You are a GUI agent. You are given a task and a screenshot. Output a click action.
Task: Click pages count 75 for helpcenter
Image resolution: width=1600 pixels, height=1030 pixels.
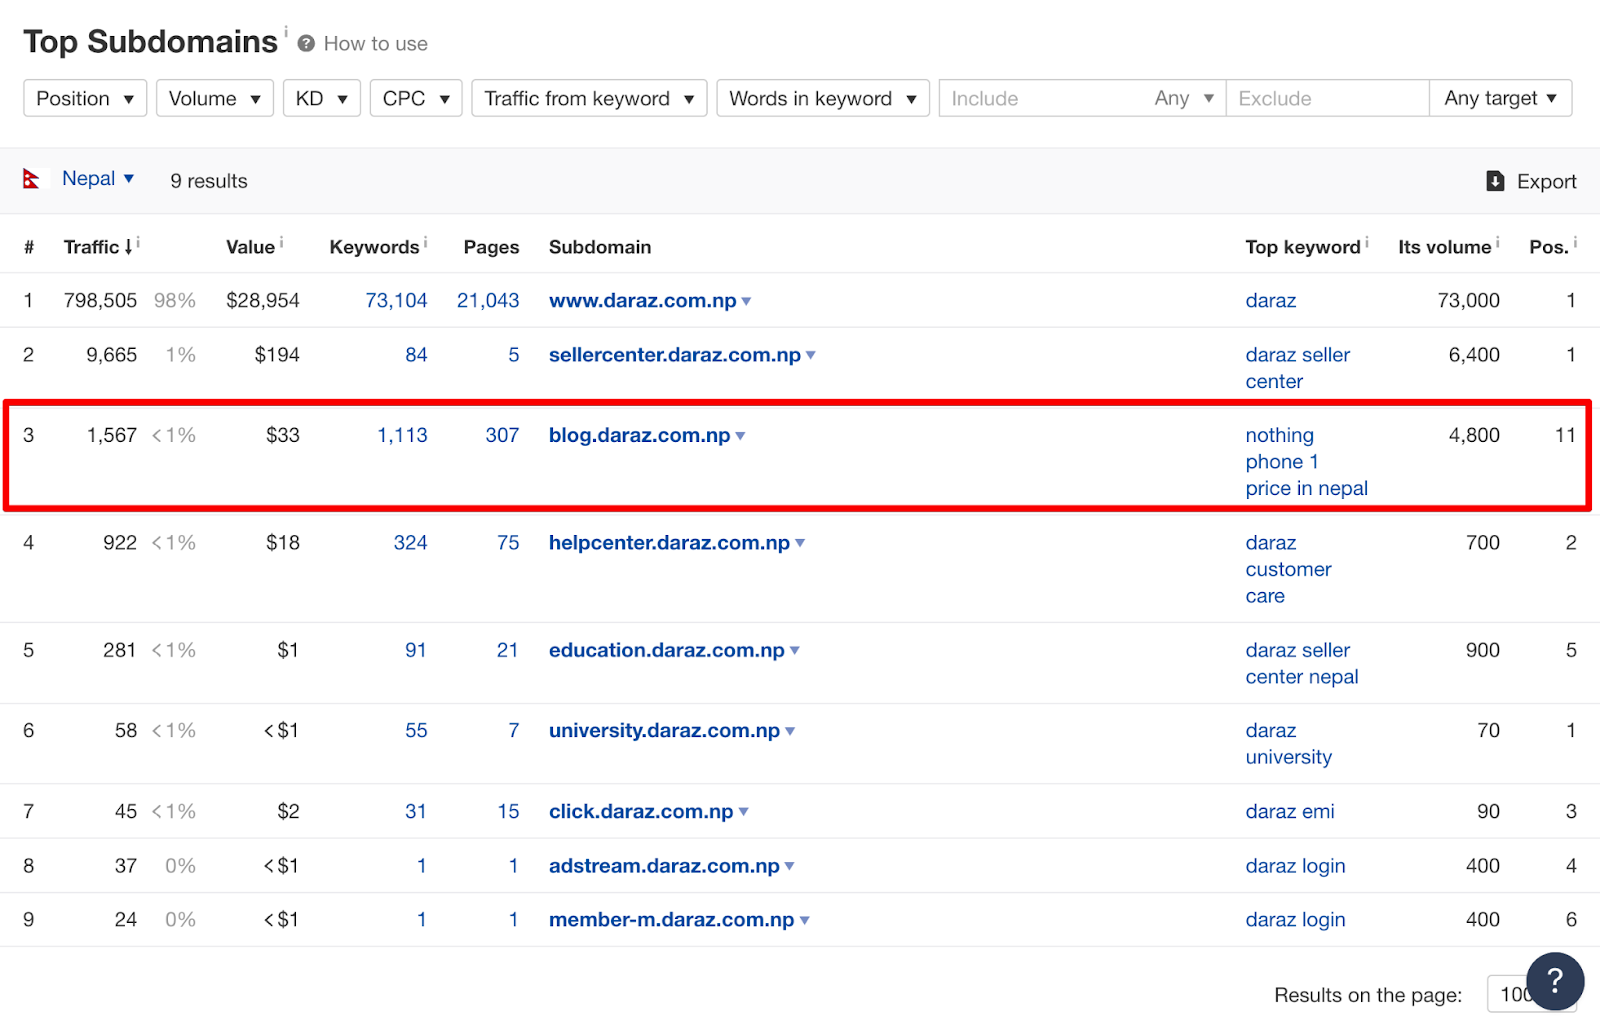click(x=509, y=543)
